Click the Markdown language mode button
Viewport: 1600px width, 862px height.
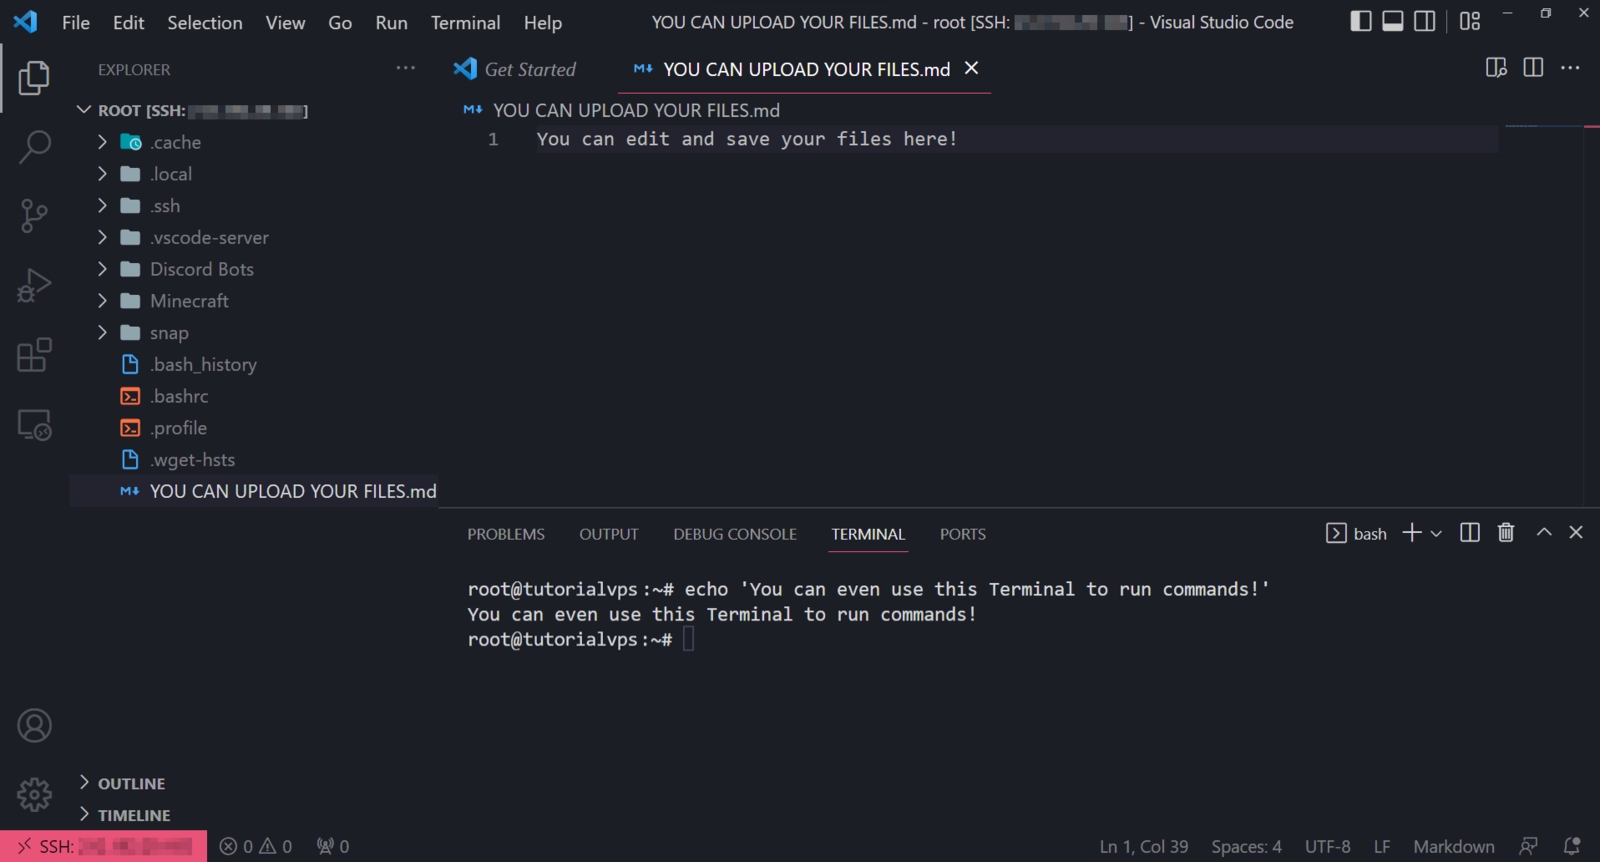pyautogui.click(x=1453, y=846)
